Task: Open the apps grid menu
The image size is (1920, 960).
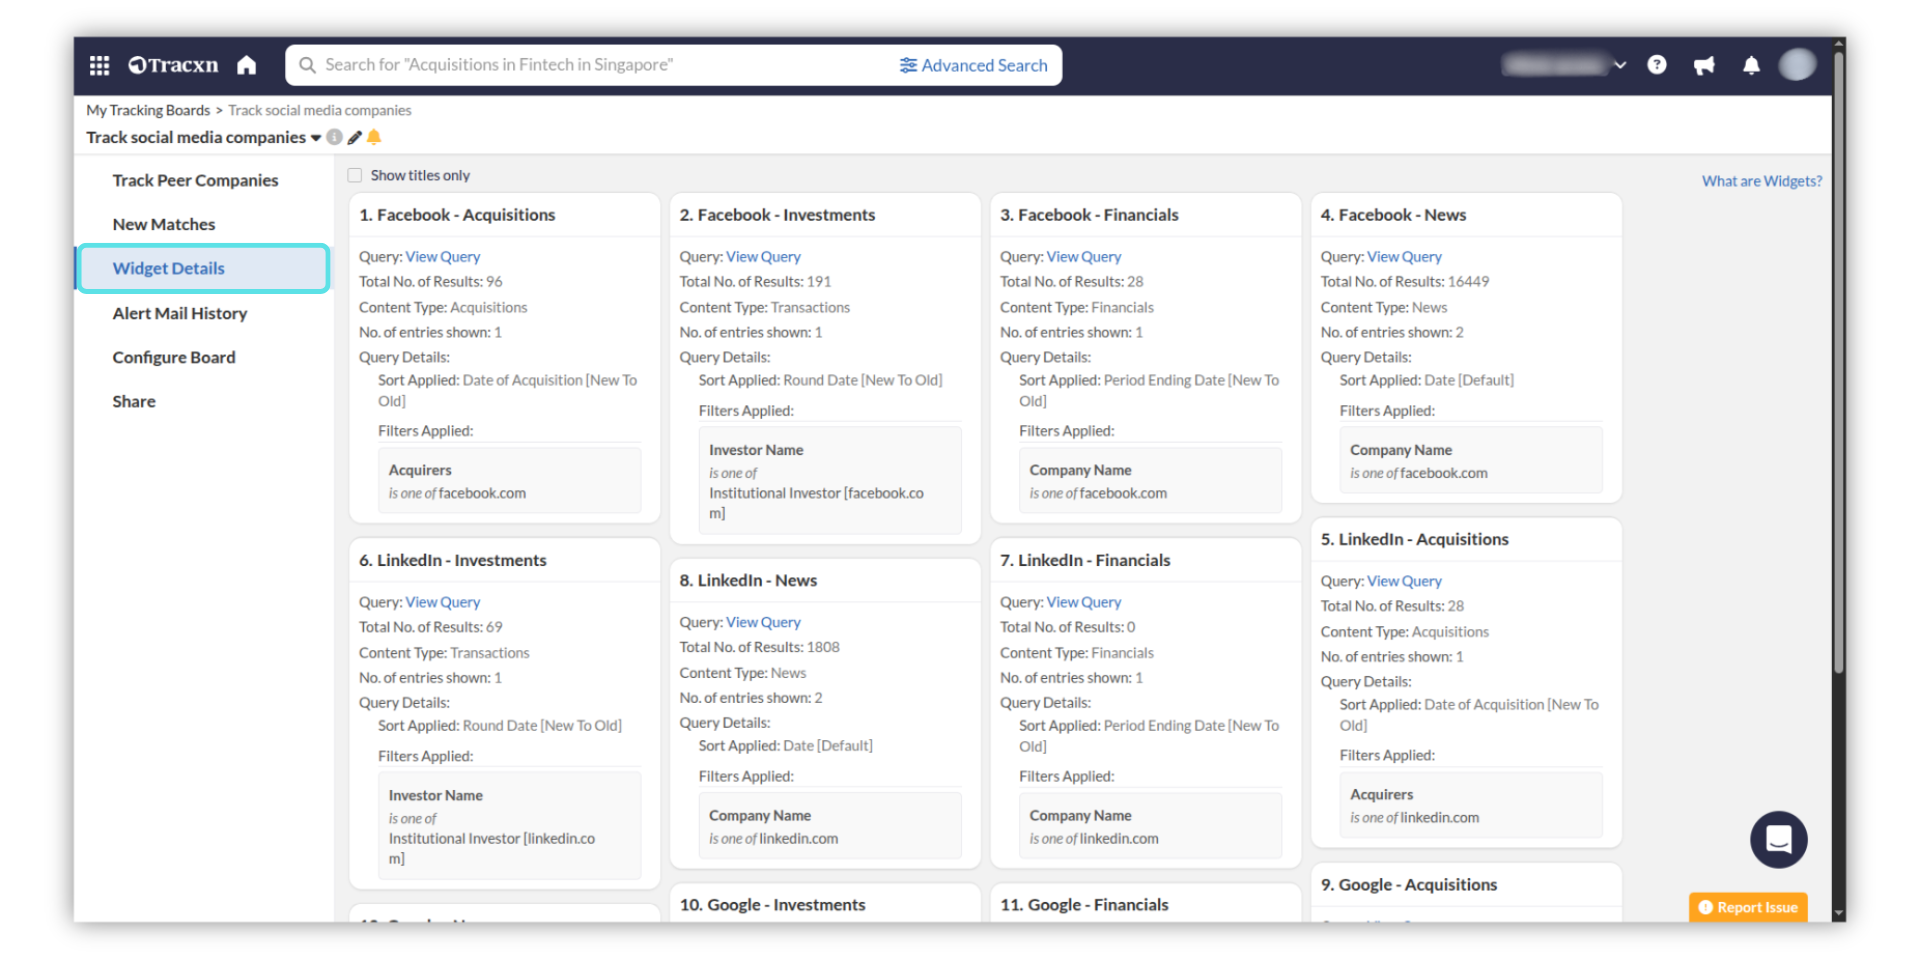Action: pos(99,65)
